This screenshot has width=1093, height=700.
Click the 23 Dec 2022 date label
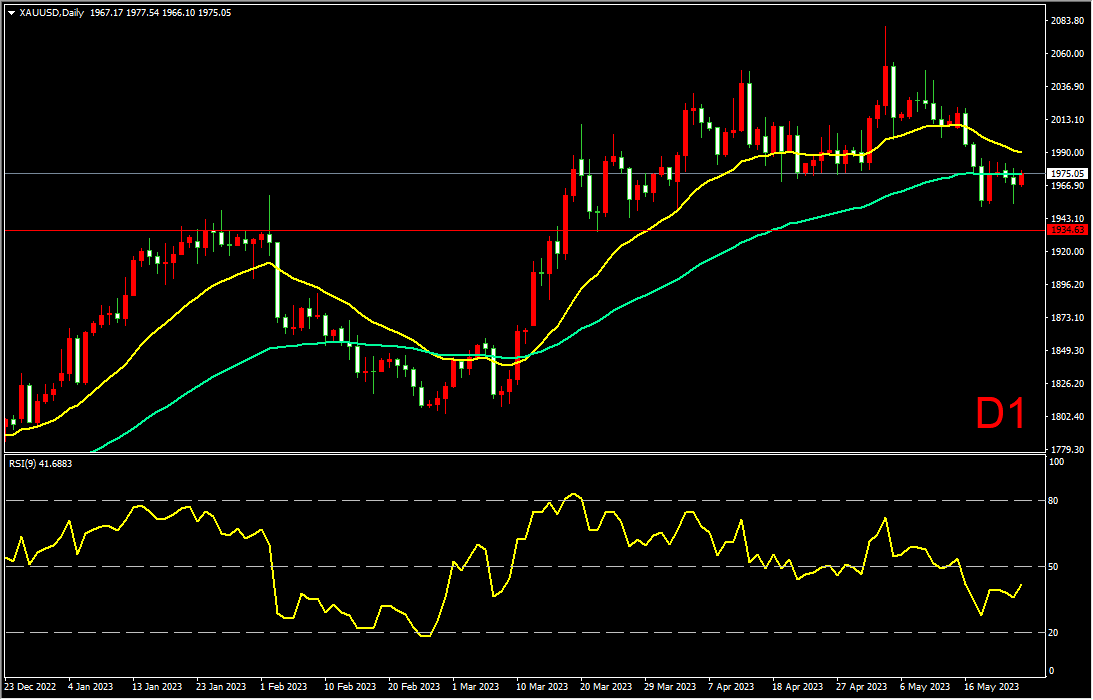31,687
